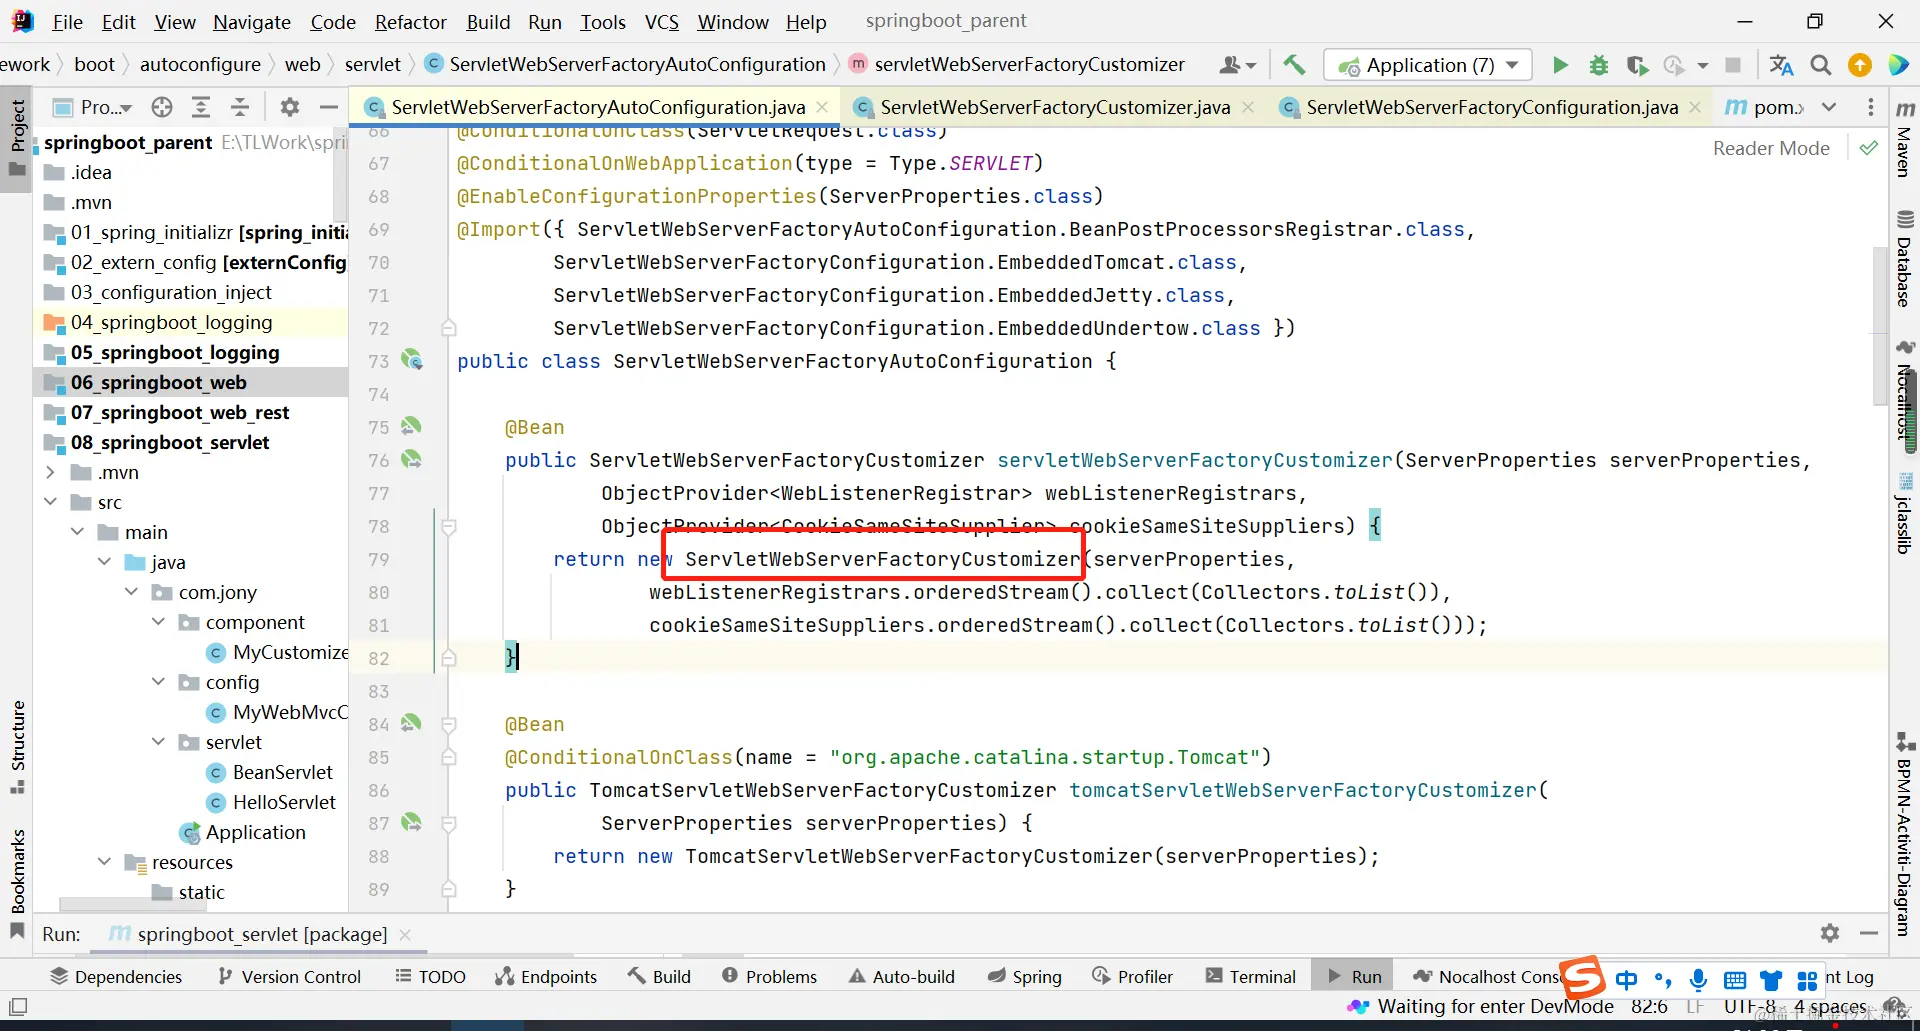Open editor tab options three-dot menu
This screenshot has width=1920, height=1031.
pos(1871,107)
